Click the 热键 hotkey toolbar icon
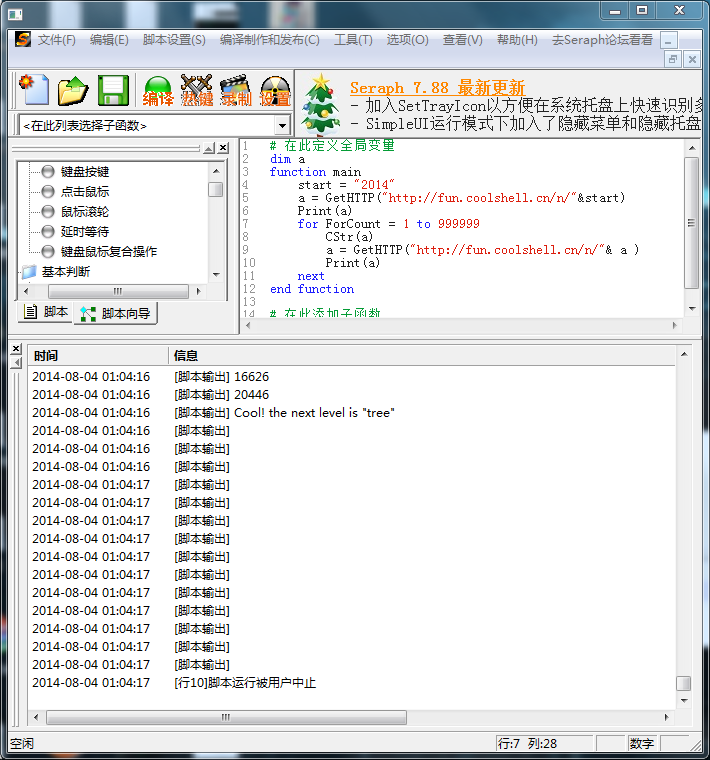This screenshot has width=710, height=760. (197, 91)
